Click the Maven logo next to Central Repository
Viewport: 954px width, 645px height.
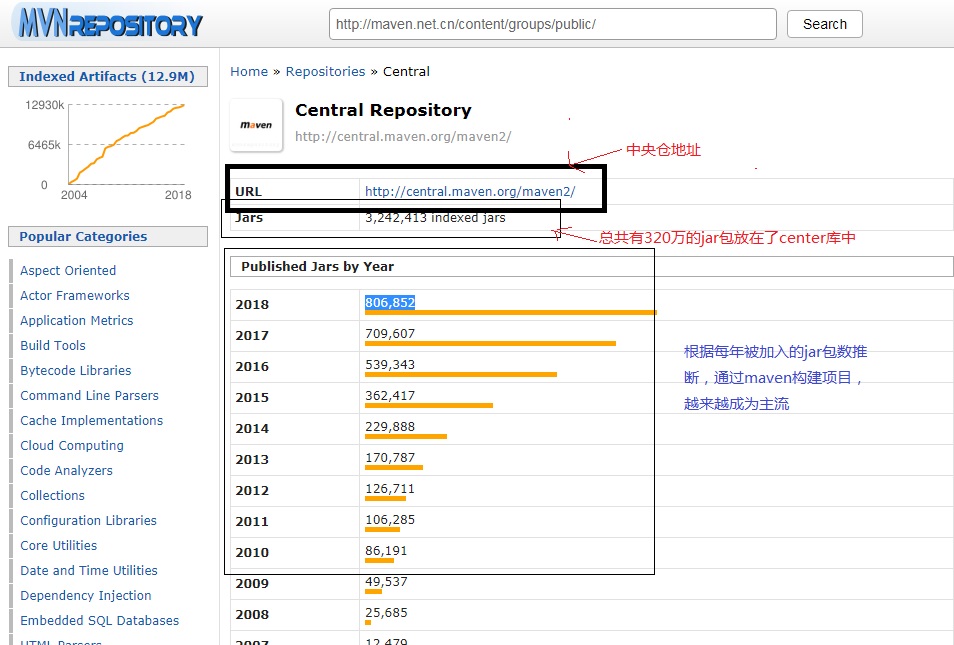[x=256, y=124]
